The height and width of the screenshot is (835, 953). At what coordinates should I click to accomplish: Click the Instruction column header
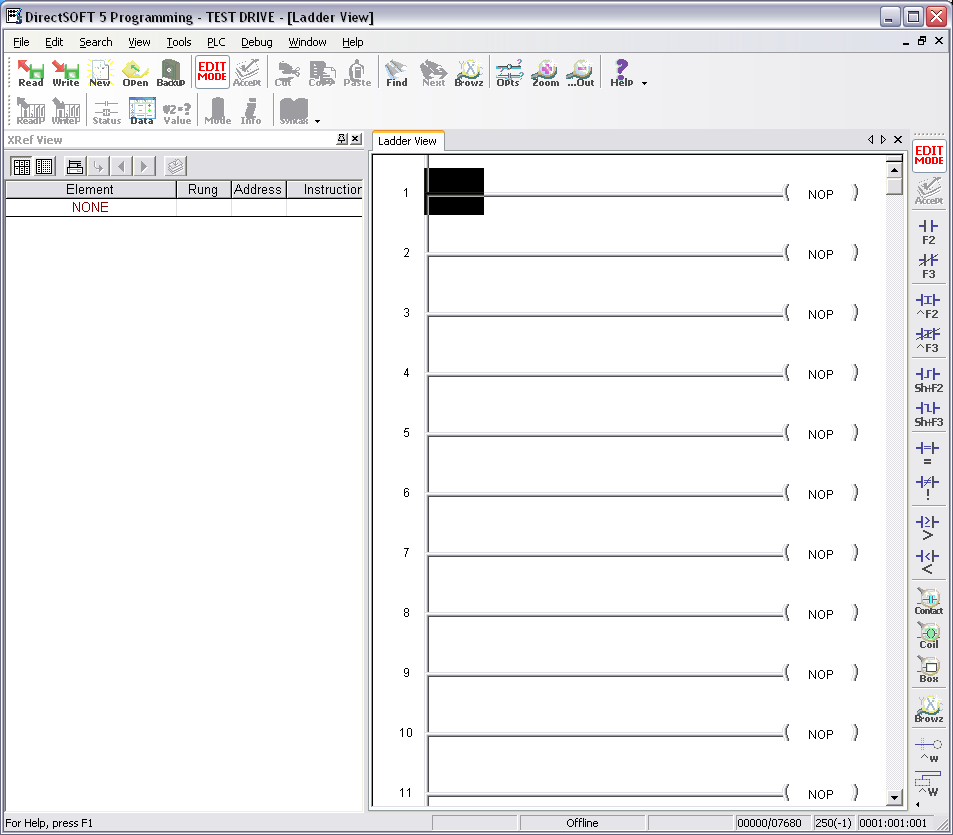click(x=325, y=190)
